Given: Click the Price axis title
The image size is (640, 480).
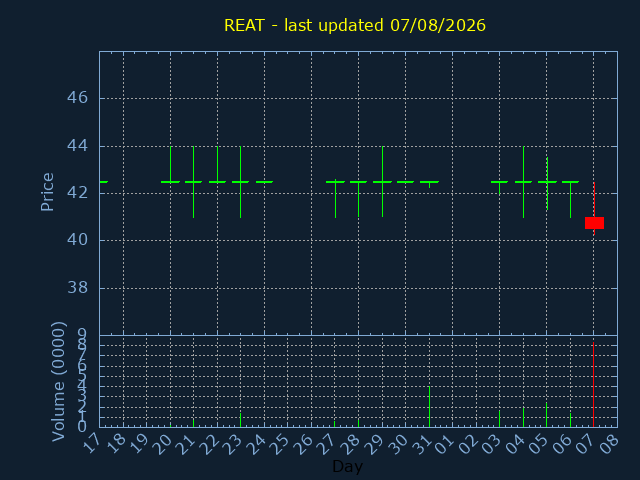Looking at the screenshot, I should point(47,192).
